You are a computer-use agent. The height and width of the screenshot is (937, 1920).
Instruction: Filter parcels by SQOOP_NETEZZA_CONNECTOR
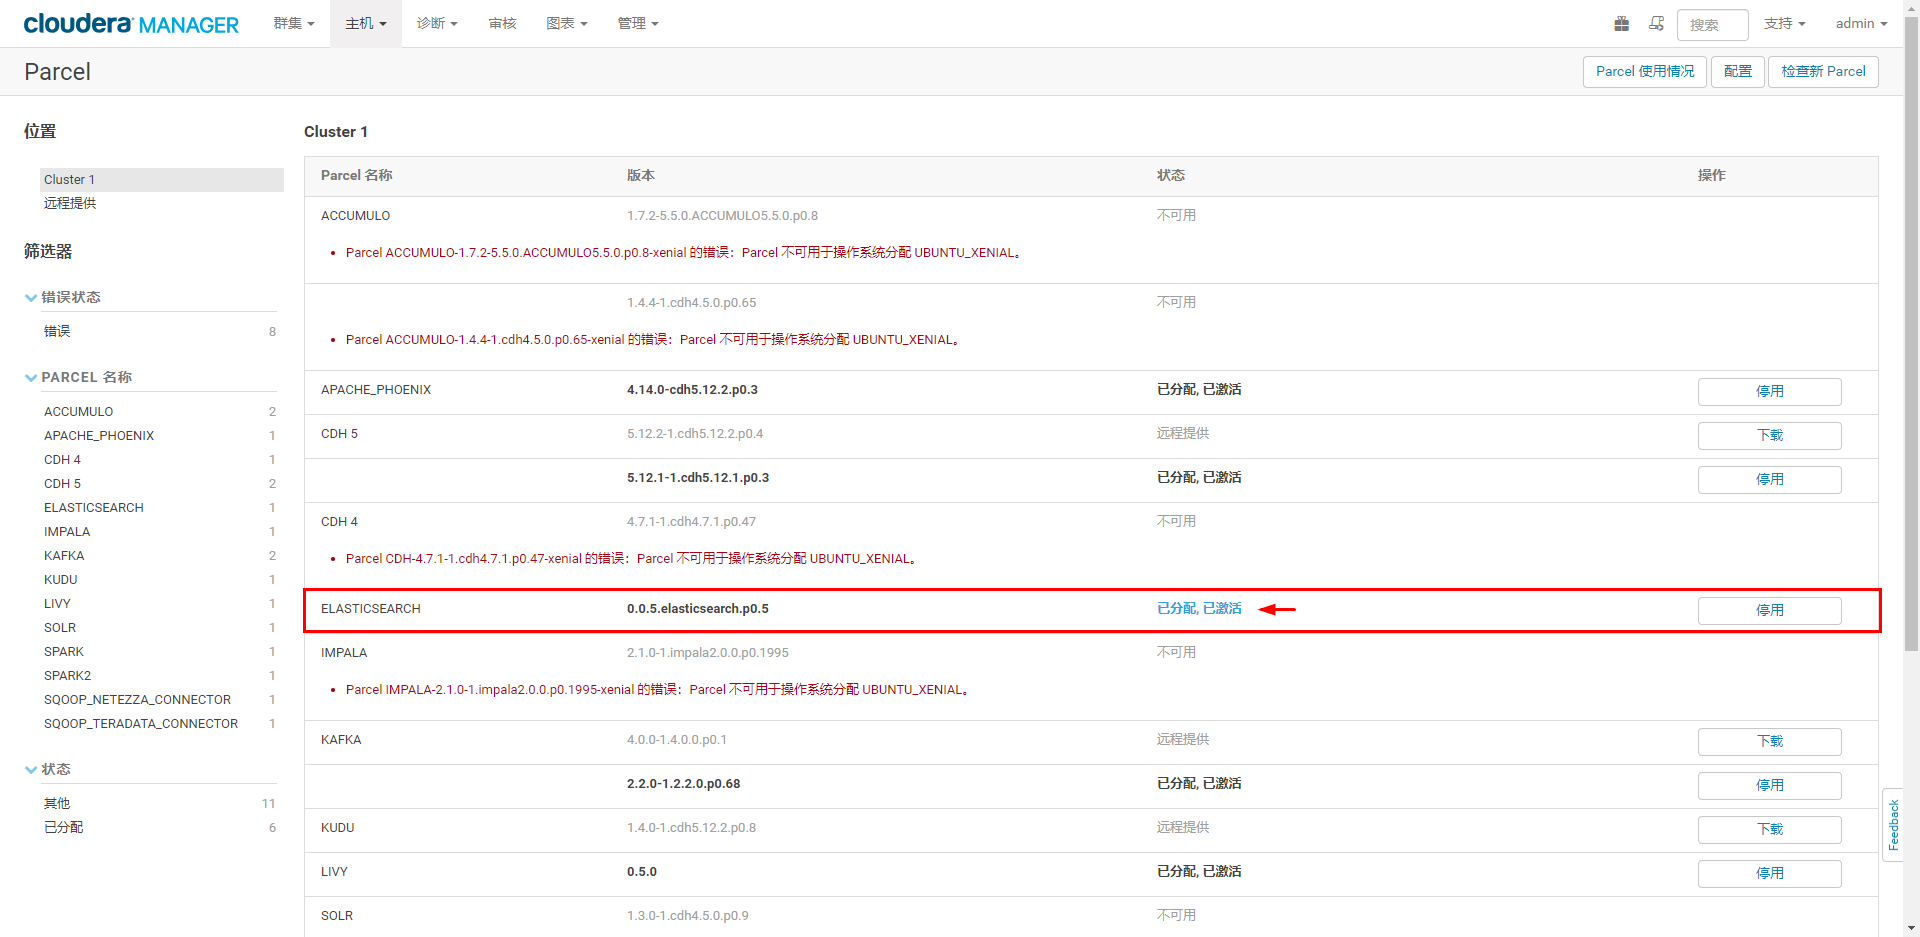click(x=138, y=700)
